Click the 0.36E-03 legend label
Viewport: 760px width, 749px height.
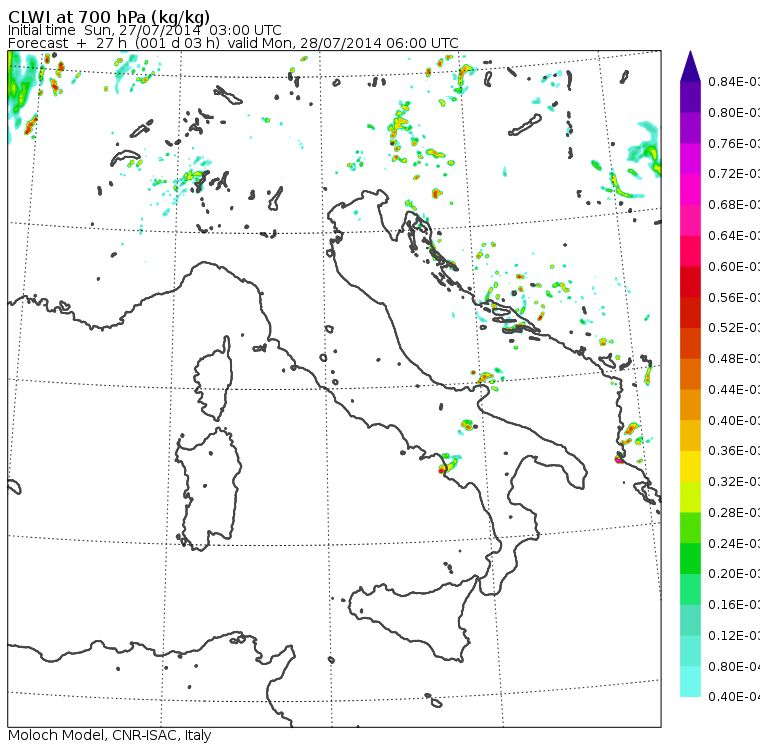tap(734, 451)
